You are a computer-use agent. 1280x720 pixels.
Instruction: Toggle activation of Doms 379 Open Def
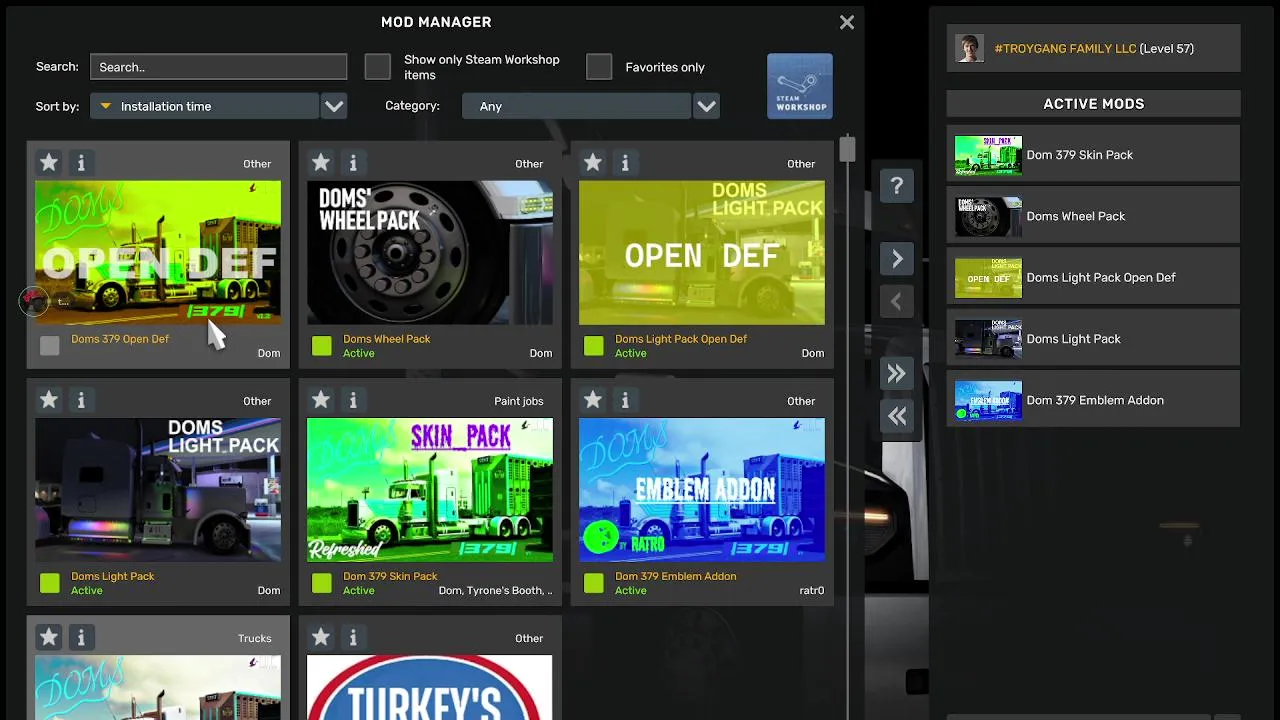[49, 346]
